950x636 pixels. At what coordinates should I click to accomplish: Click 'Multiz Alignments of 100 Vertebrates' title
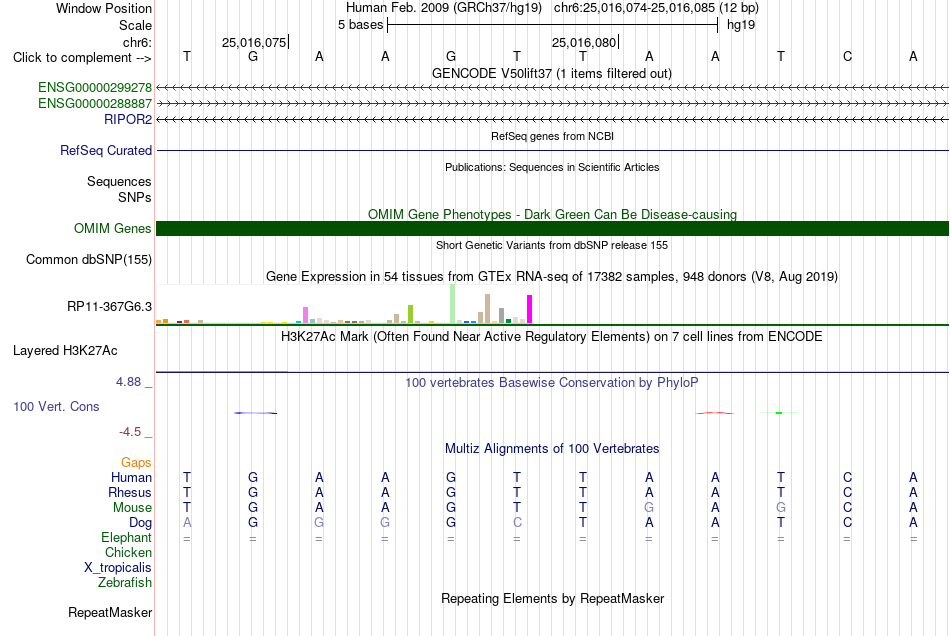[552, 449]
